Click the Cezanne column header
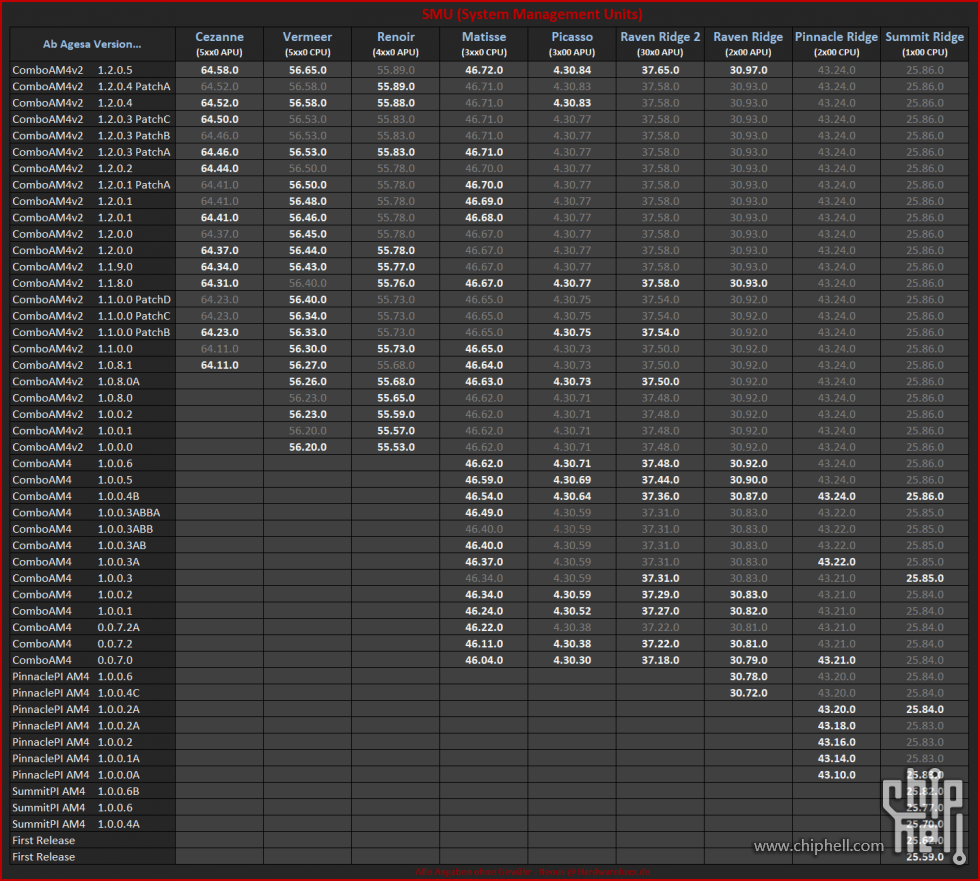The width and height of the screenshot is (980, 881). pyautogui.click(x=219, y=44)
